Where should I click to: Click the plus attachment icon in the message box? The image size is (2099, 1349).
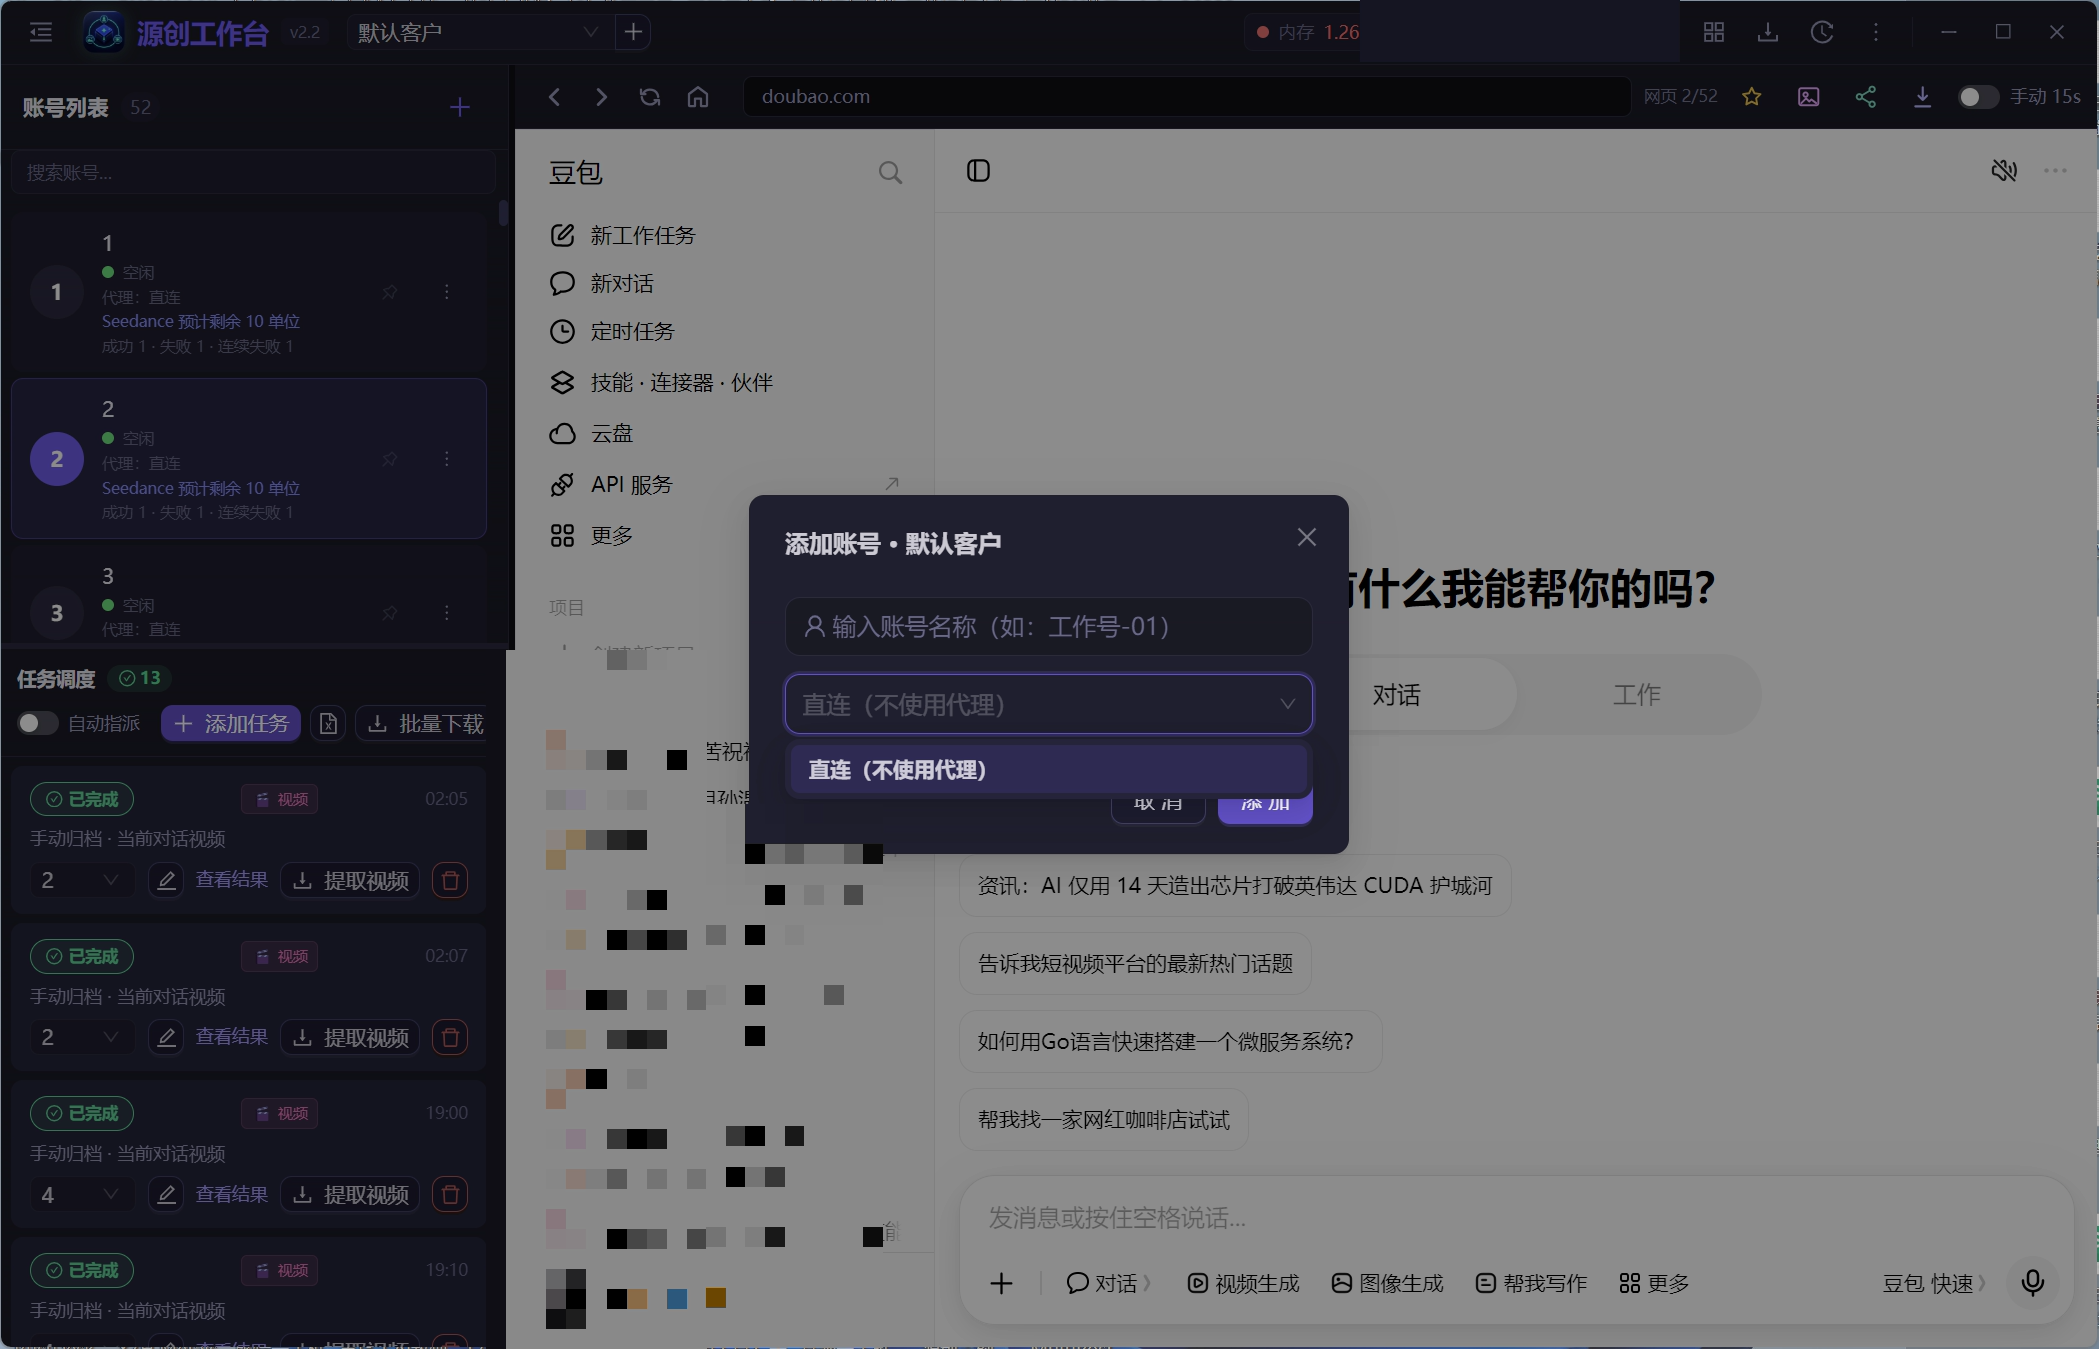pos(1001,1283)
